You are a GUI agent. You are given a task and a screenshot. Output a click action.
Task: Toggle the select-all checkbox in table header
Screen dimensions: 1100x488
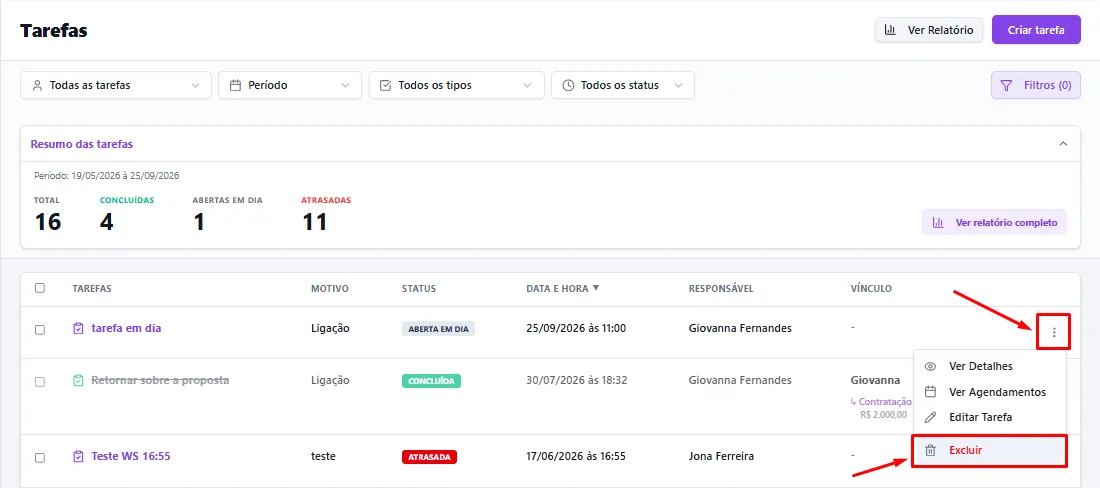(x=40, y=288)
